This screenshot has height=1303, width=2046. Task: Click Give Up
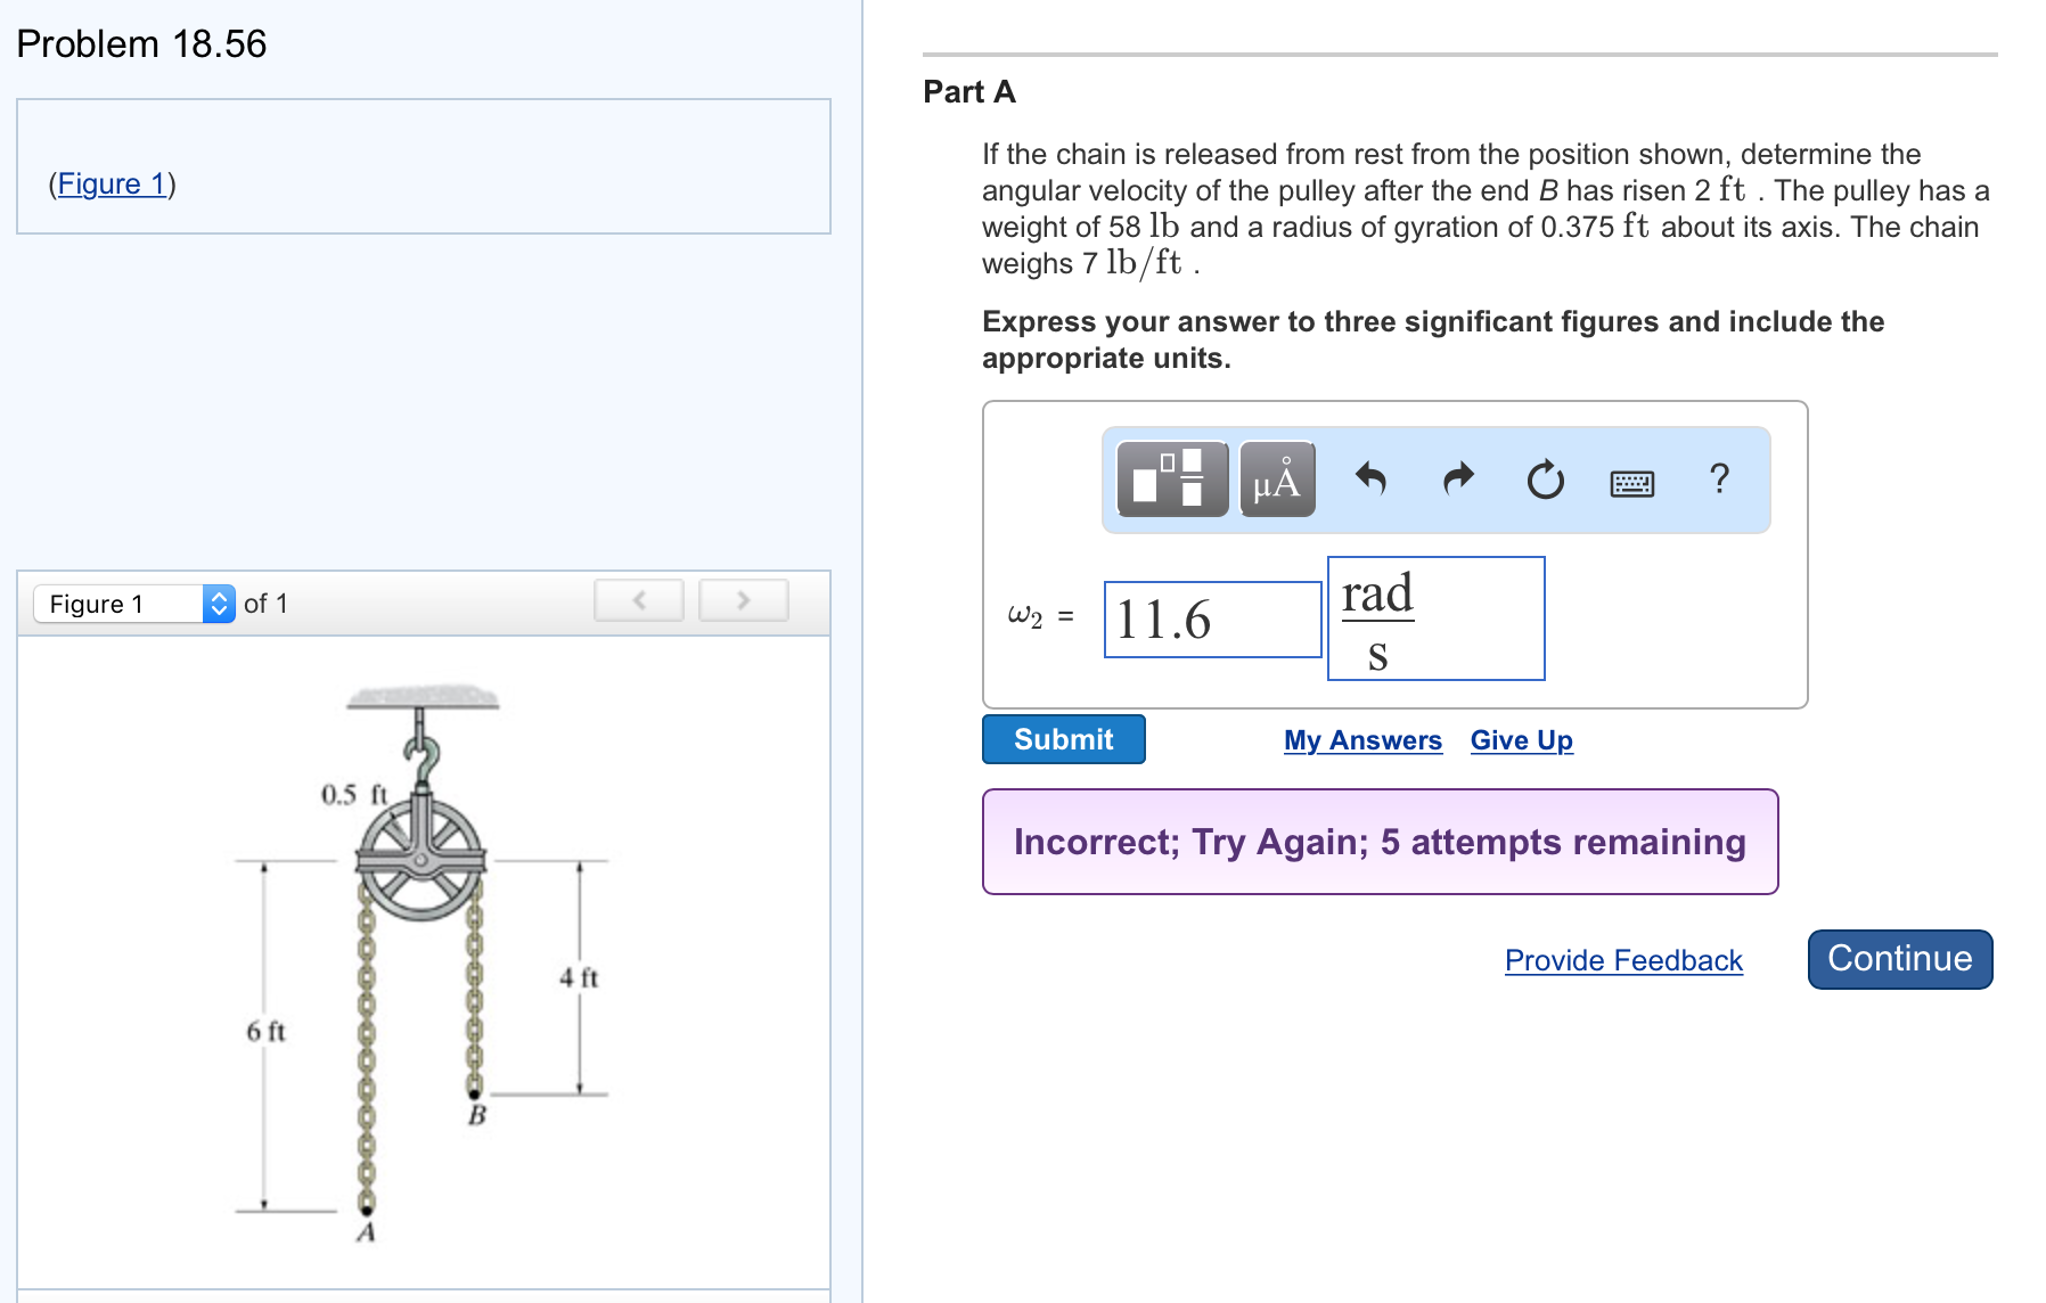click(x=1521, y=740)
